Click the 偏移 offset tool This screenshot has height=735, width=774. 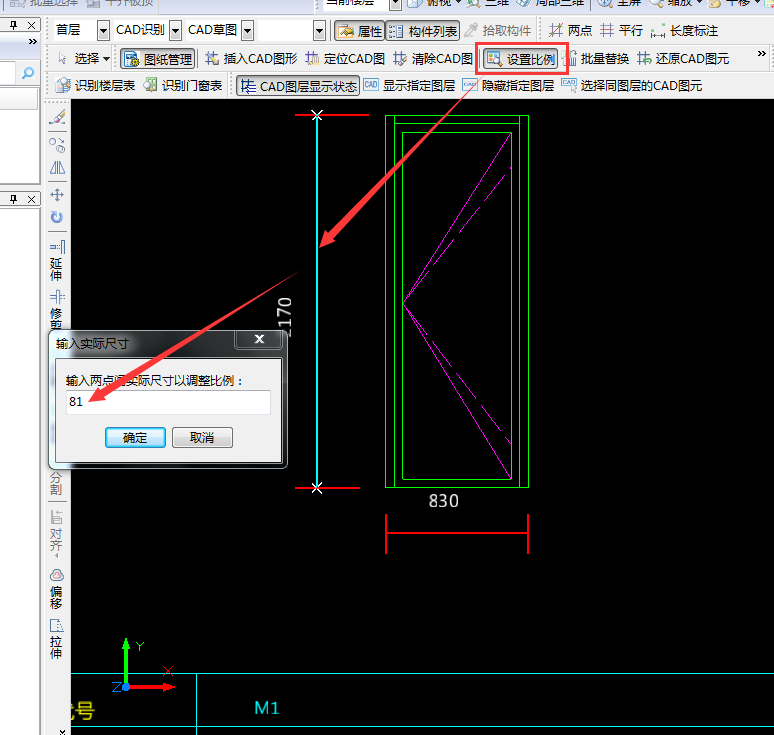(57, 589)
